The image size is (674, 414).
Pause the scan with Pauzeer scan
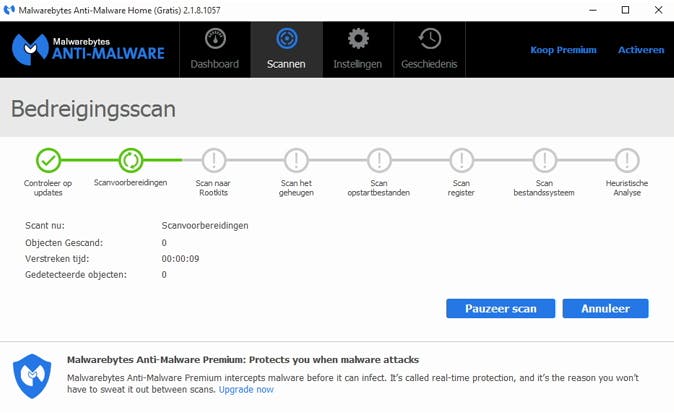click(x=501, y=309)
